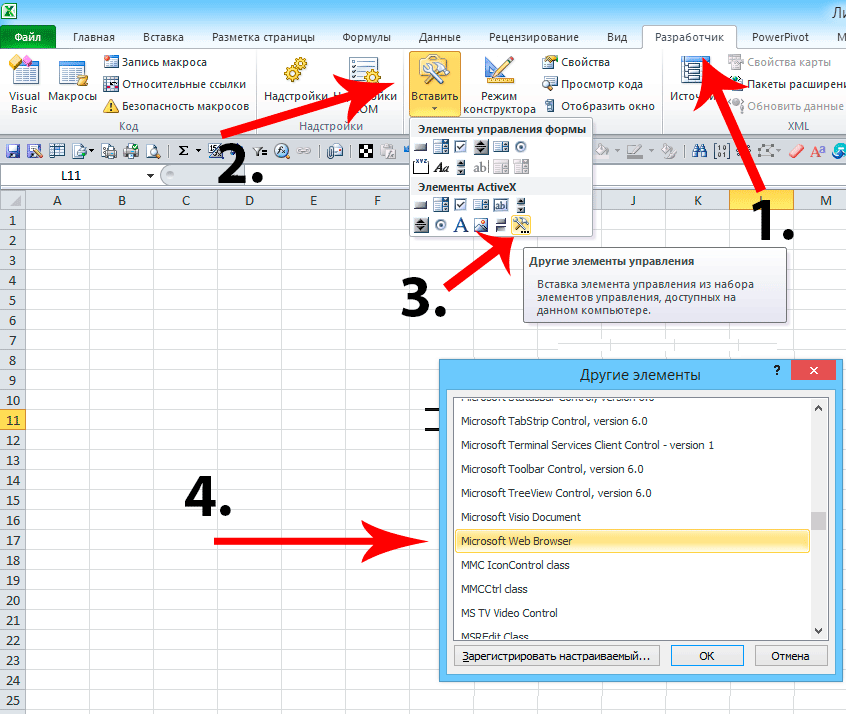The height and width of the screenshot is (714, 846).
Task: Insert a form control label
Action: (441, 167)
